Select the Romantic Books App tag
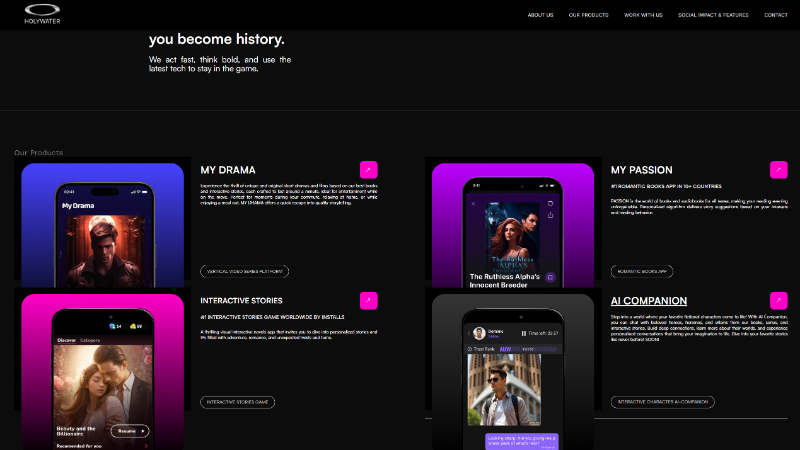 [642, 271]
